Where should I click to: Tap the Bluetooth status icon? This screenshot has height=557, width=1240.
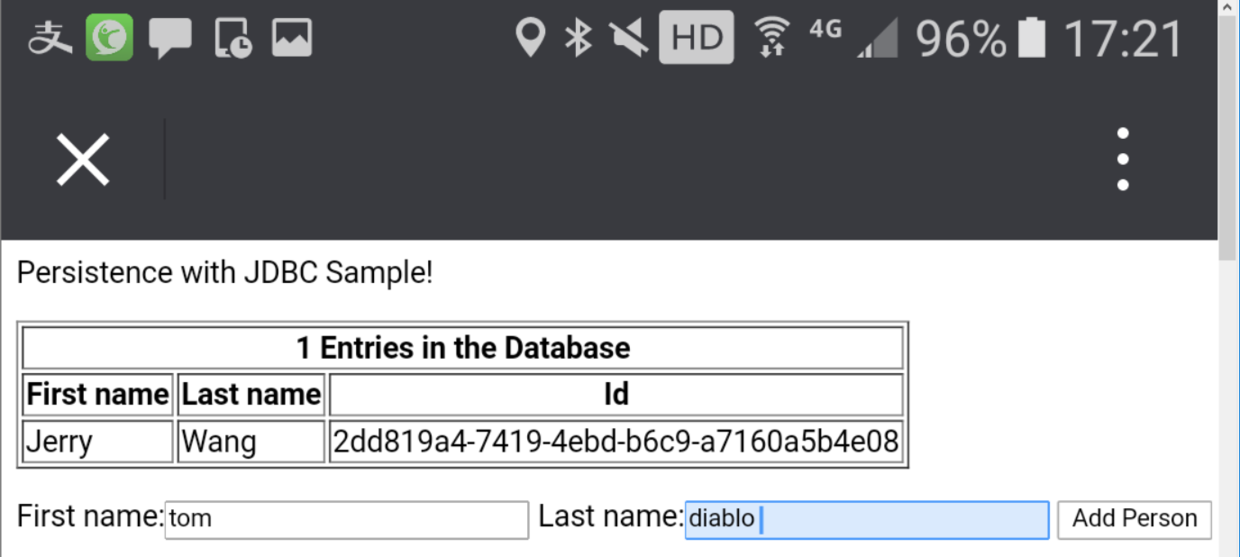point(578,39)
